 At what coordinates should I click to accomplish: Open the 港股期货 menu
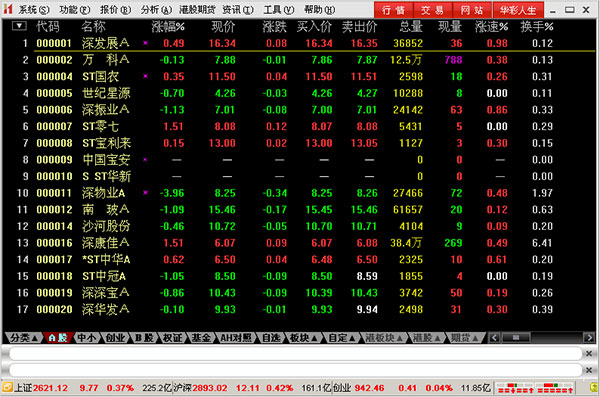pos(197,10)
